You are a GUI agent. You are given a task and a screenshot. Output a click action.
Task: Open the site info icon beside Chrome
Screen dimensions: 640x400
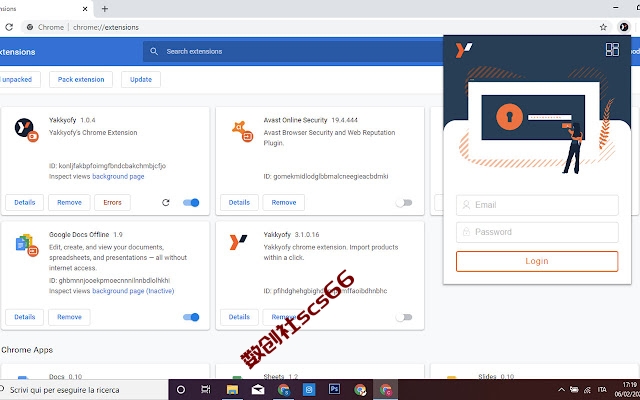[30, 27]
